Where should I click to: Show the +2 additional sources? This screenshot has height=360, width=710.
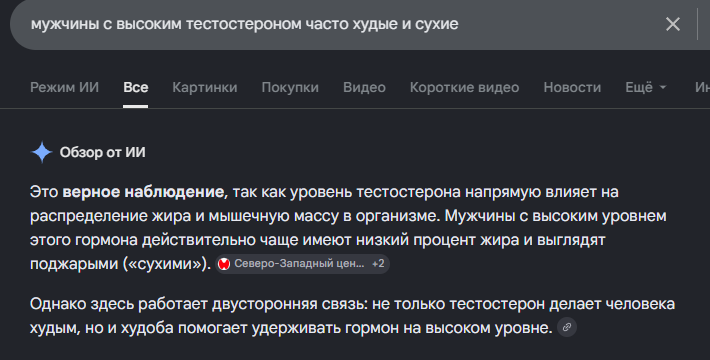[378, 264]
